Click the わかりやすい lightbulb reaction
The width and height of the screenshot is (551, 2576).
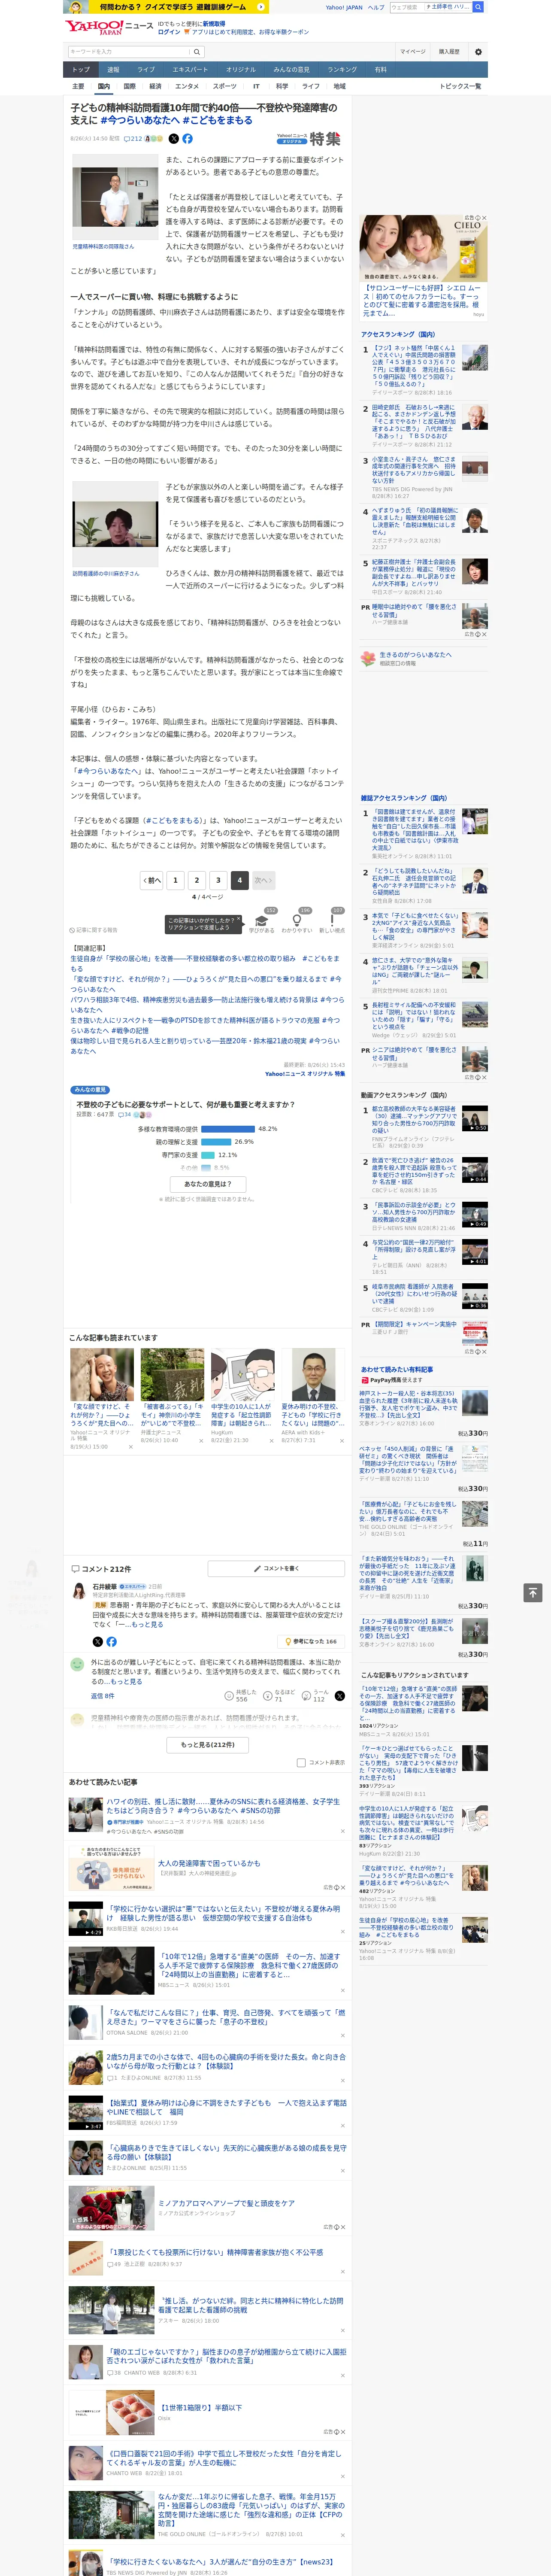[x=297, y=921]
